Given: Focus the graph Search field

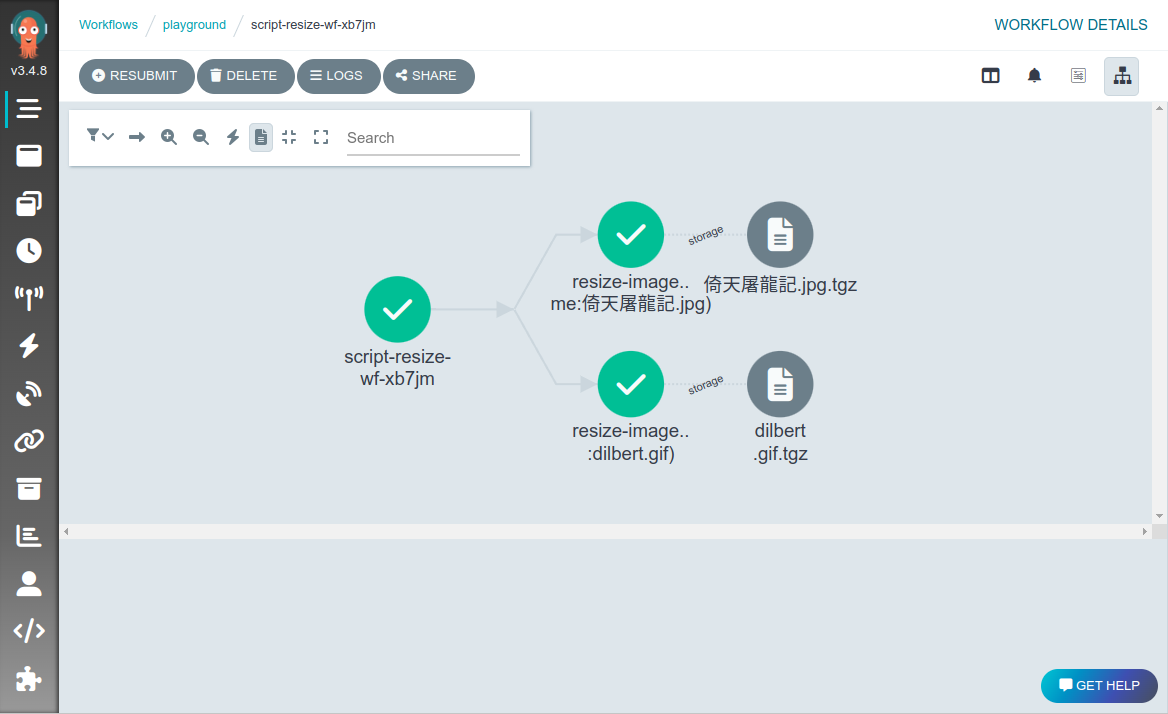Looking at the screenshot, I should pyautogui.click(x=433, y=138).
